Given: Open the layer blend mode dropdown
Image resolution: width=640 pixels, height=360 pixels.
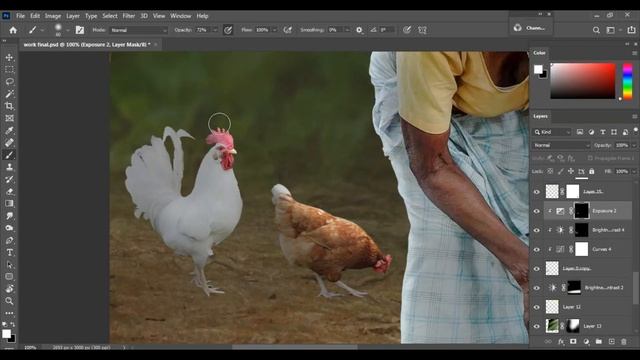Looking at the screenshot, I should (x=561, y=145).
